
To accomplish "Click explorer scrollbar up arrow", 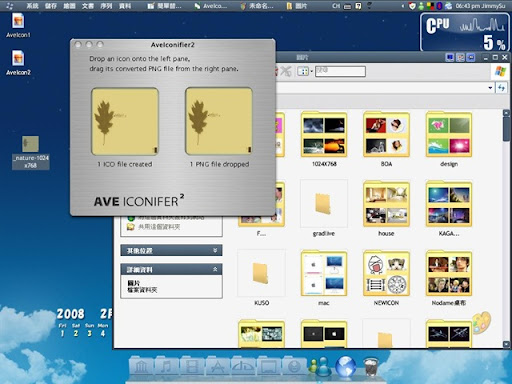I will [x=506, y=113].
